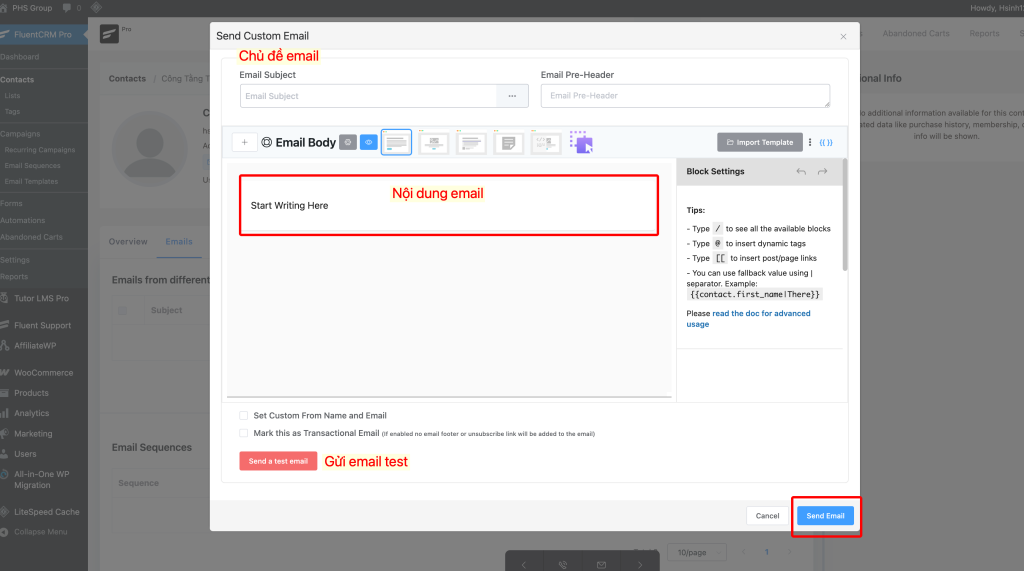
Task: Click the plus add block button
Action: [x=244, y=143]
